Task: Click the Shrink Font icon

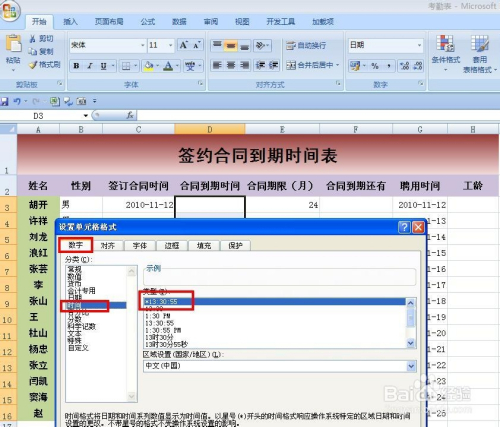Action: pyautogui.click(x=197, y=45)
